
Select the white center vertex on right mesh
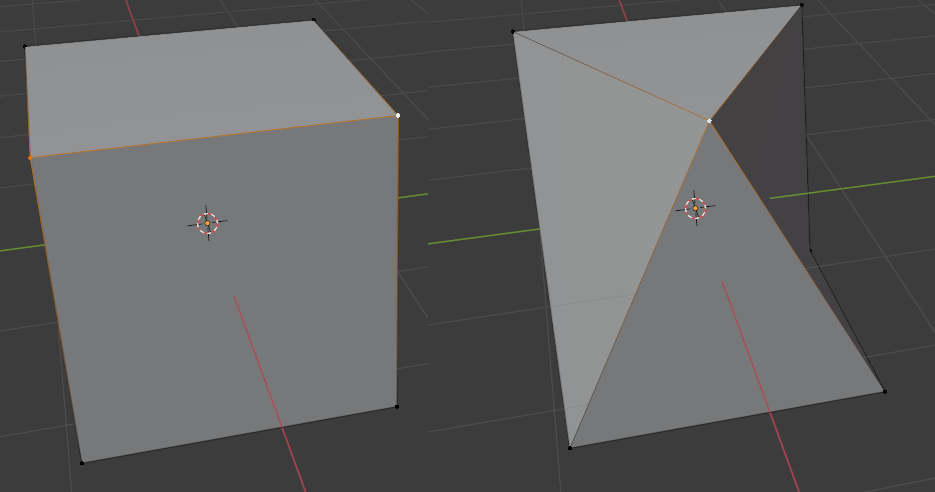click(709, 121)
